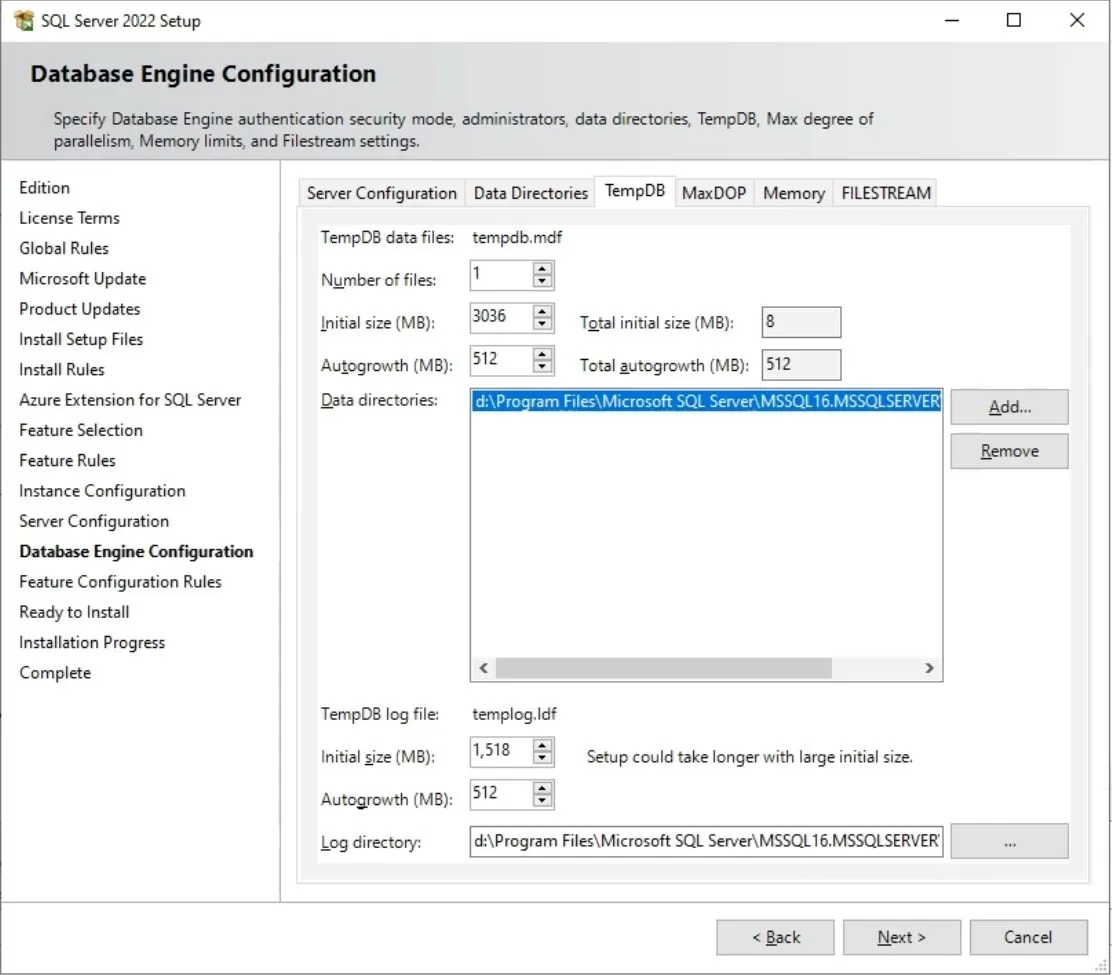This screenshot has width=1112, height=975.
Task: Switch to the Server Configuration tab
Action: [382, 193]
